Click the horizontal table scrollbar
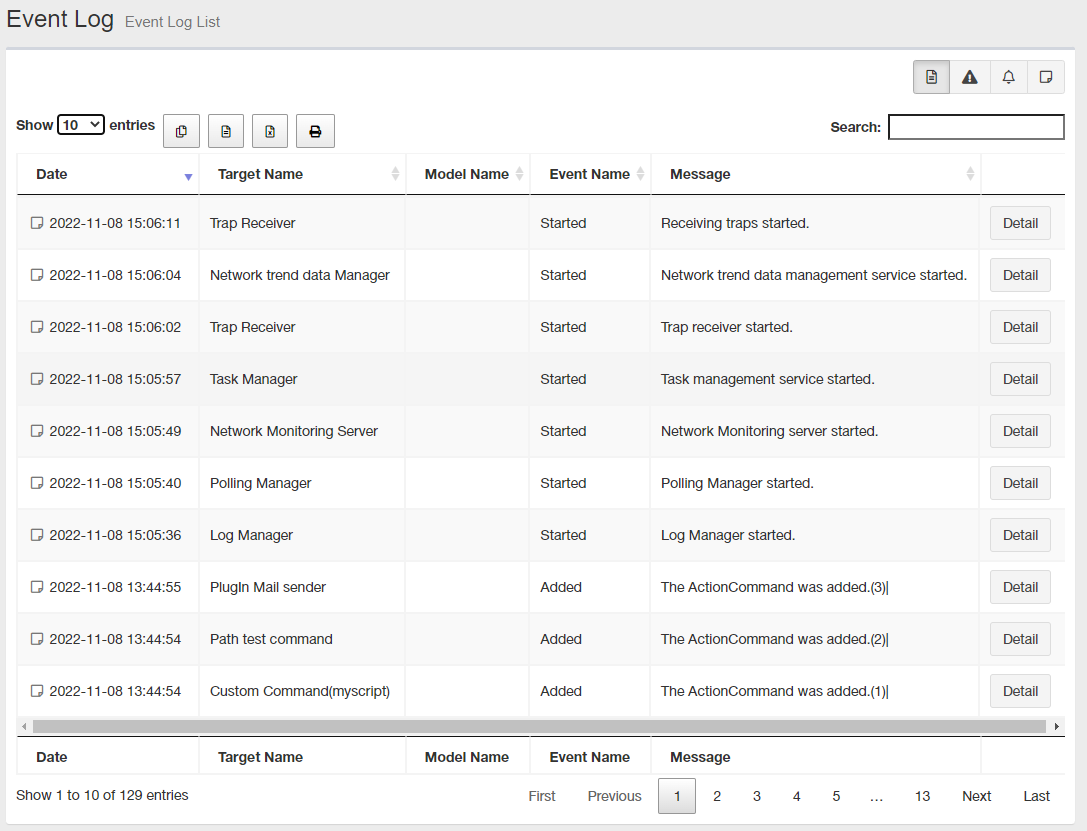Image resolution: width=1087 pixels, height=831 pixels. click(540, 726)
